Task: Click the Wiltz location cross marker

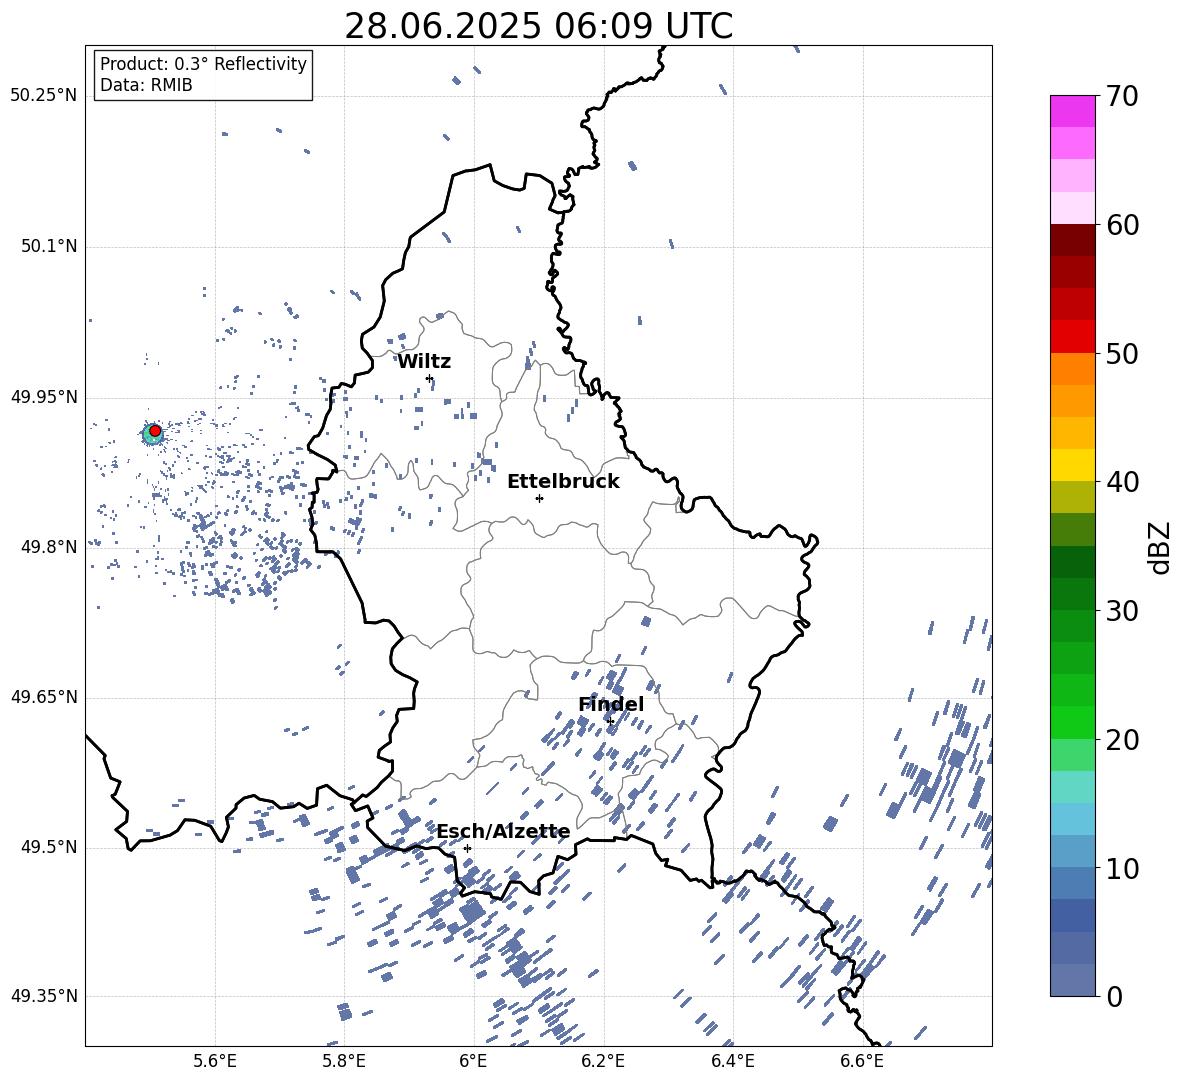Action: pyautogui.click(x=430, y=378)
